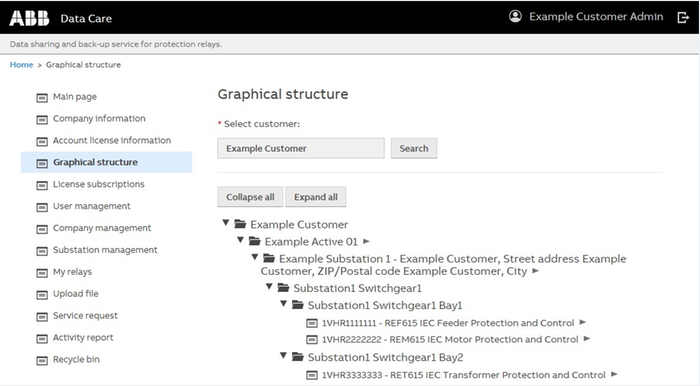Click the Upload file sidebar icon
The height and width of the screenshot is (386, 700).
click(x=42, y=295)
